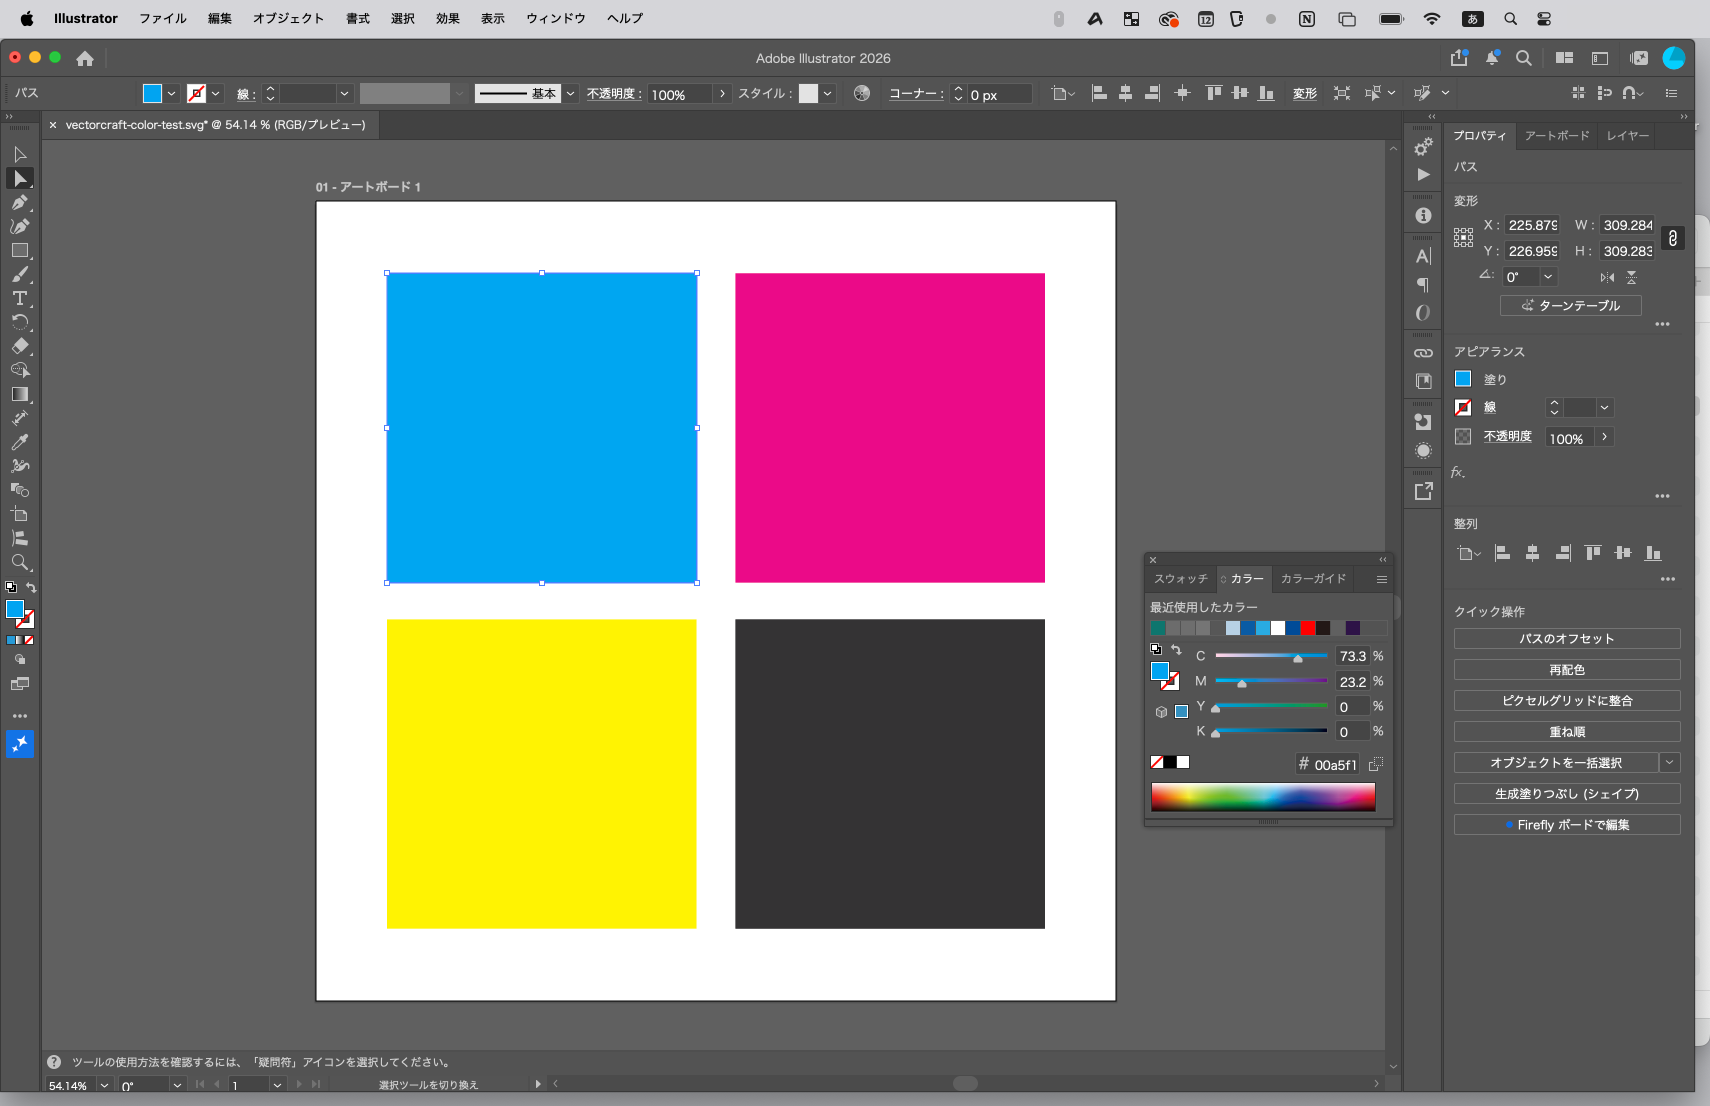1710x1106 pixels.
Task: Open the Edit Toolbar three dots
Action: 19,716
